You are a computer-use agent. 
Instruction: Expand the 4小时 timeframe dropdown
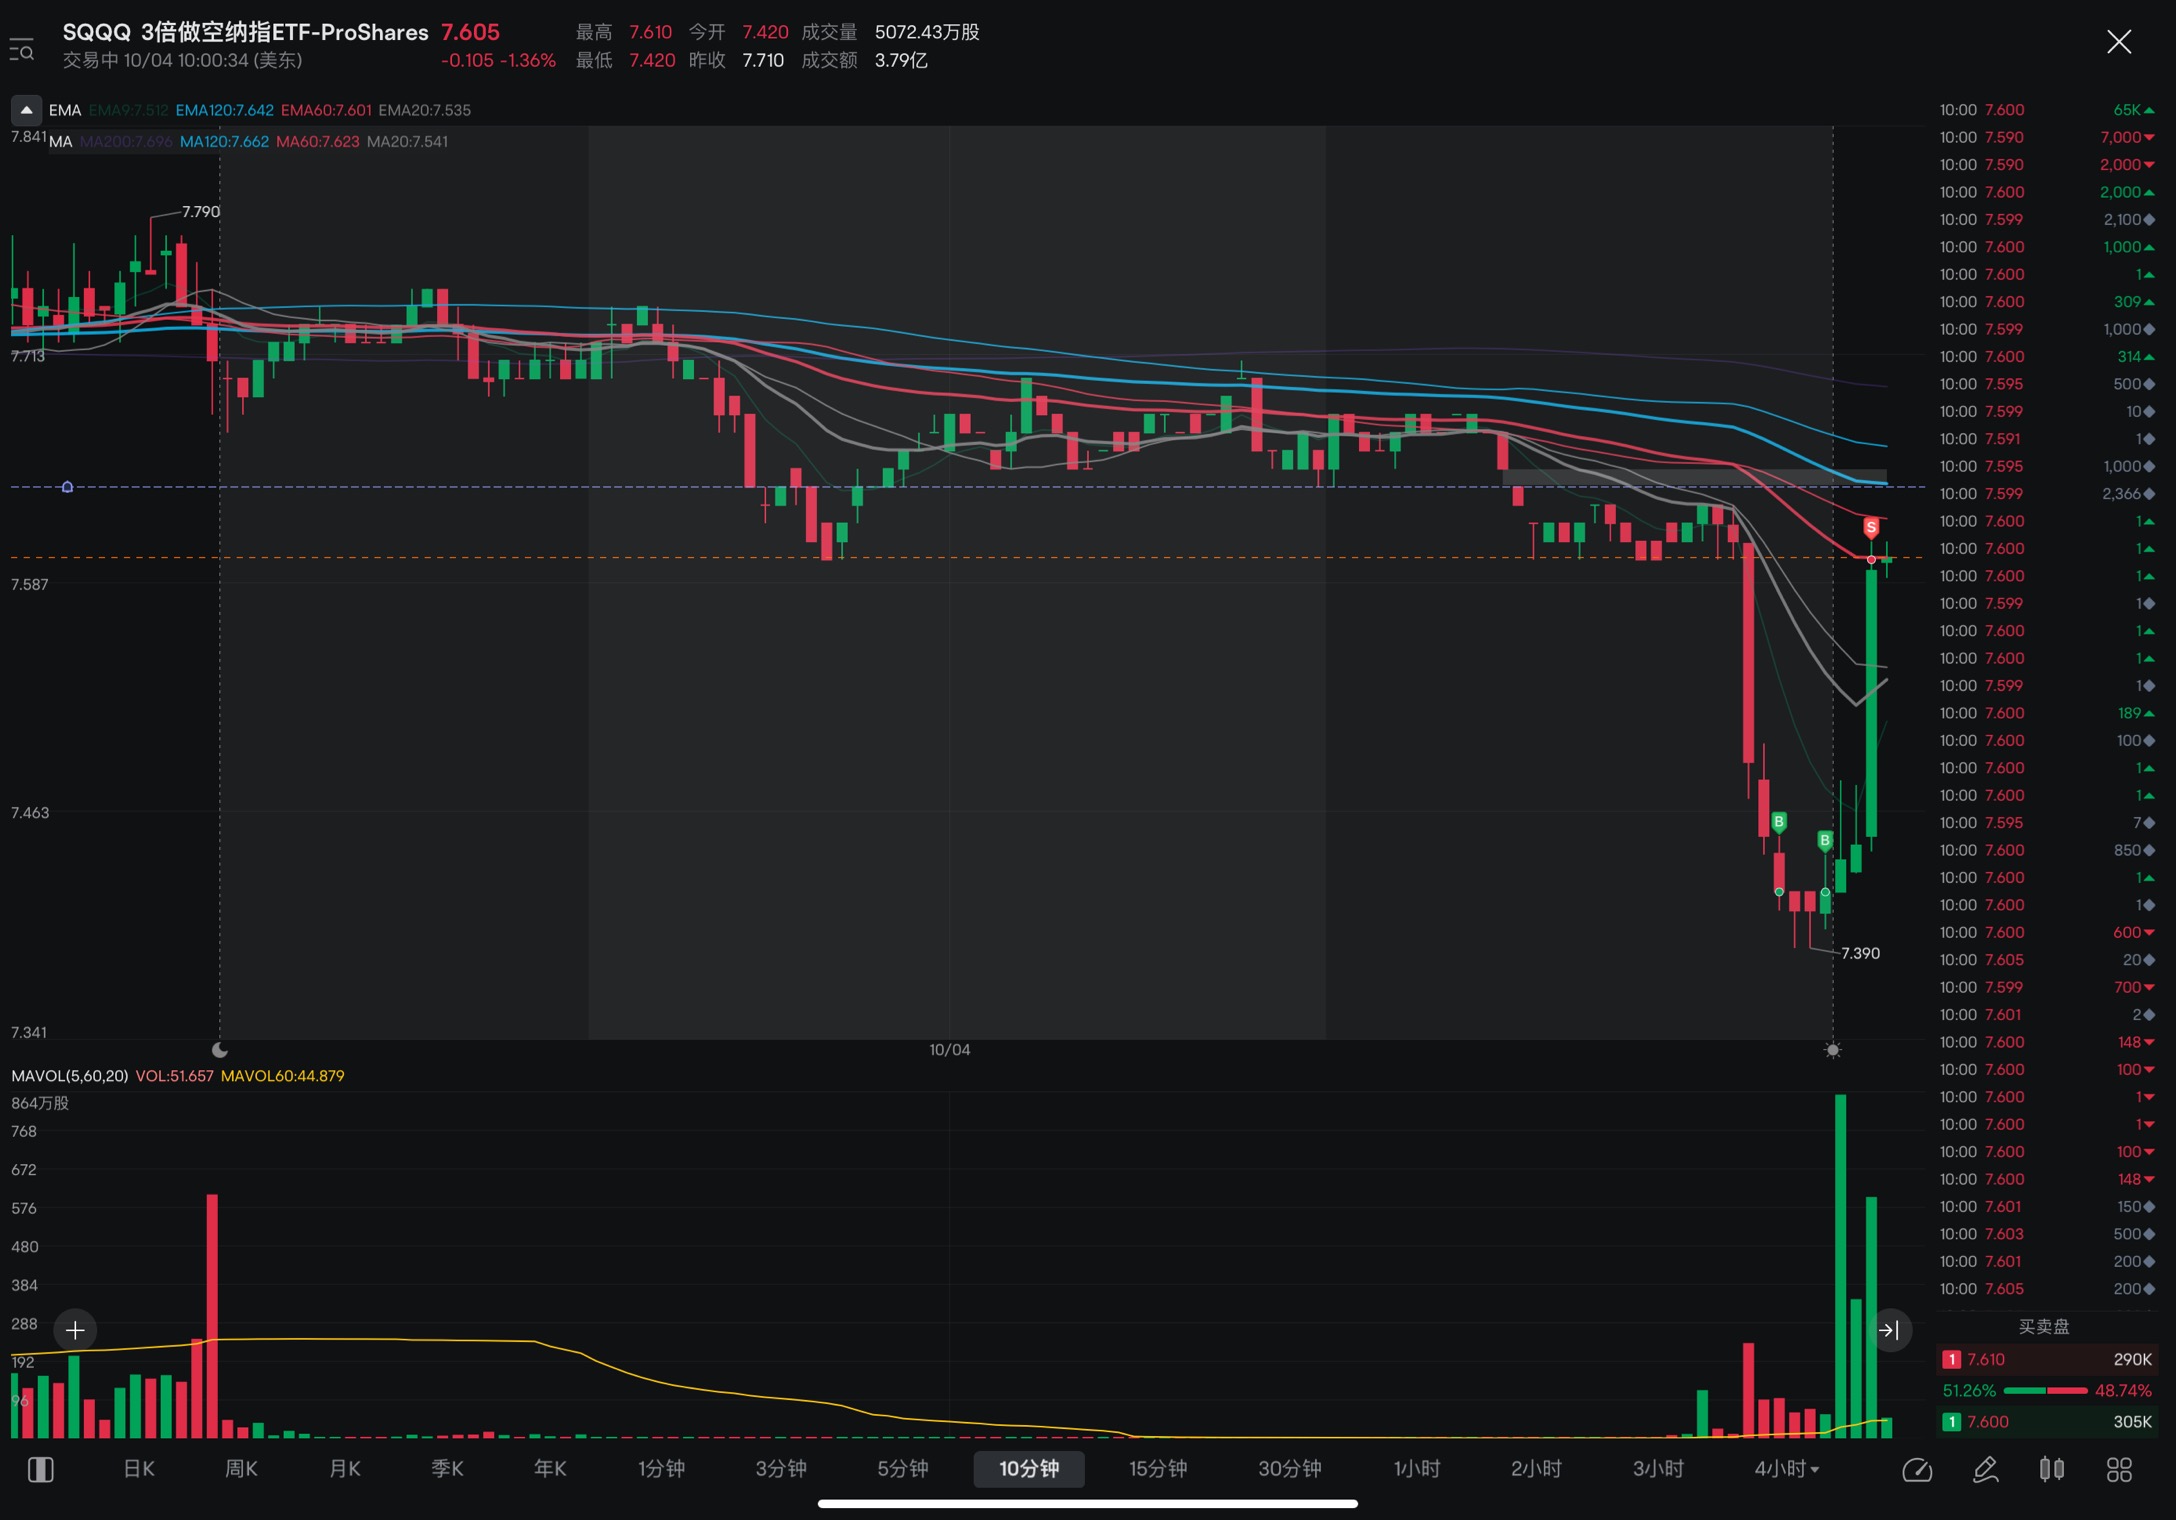(1787, 1469)
